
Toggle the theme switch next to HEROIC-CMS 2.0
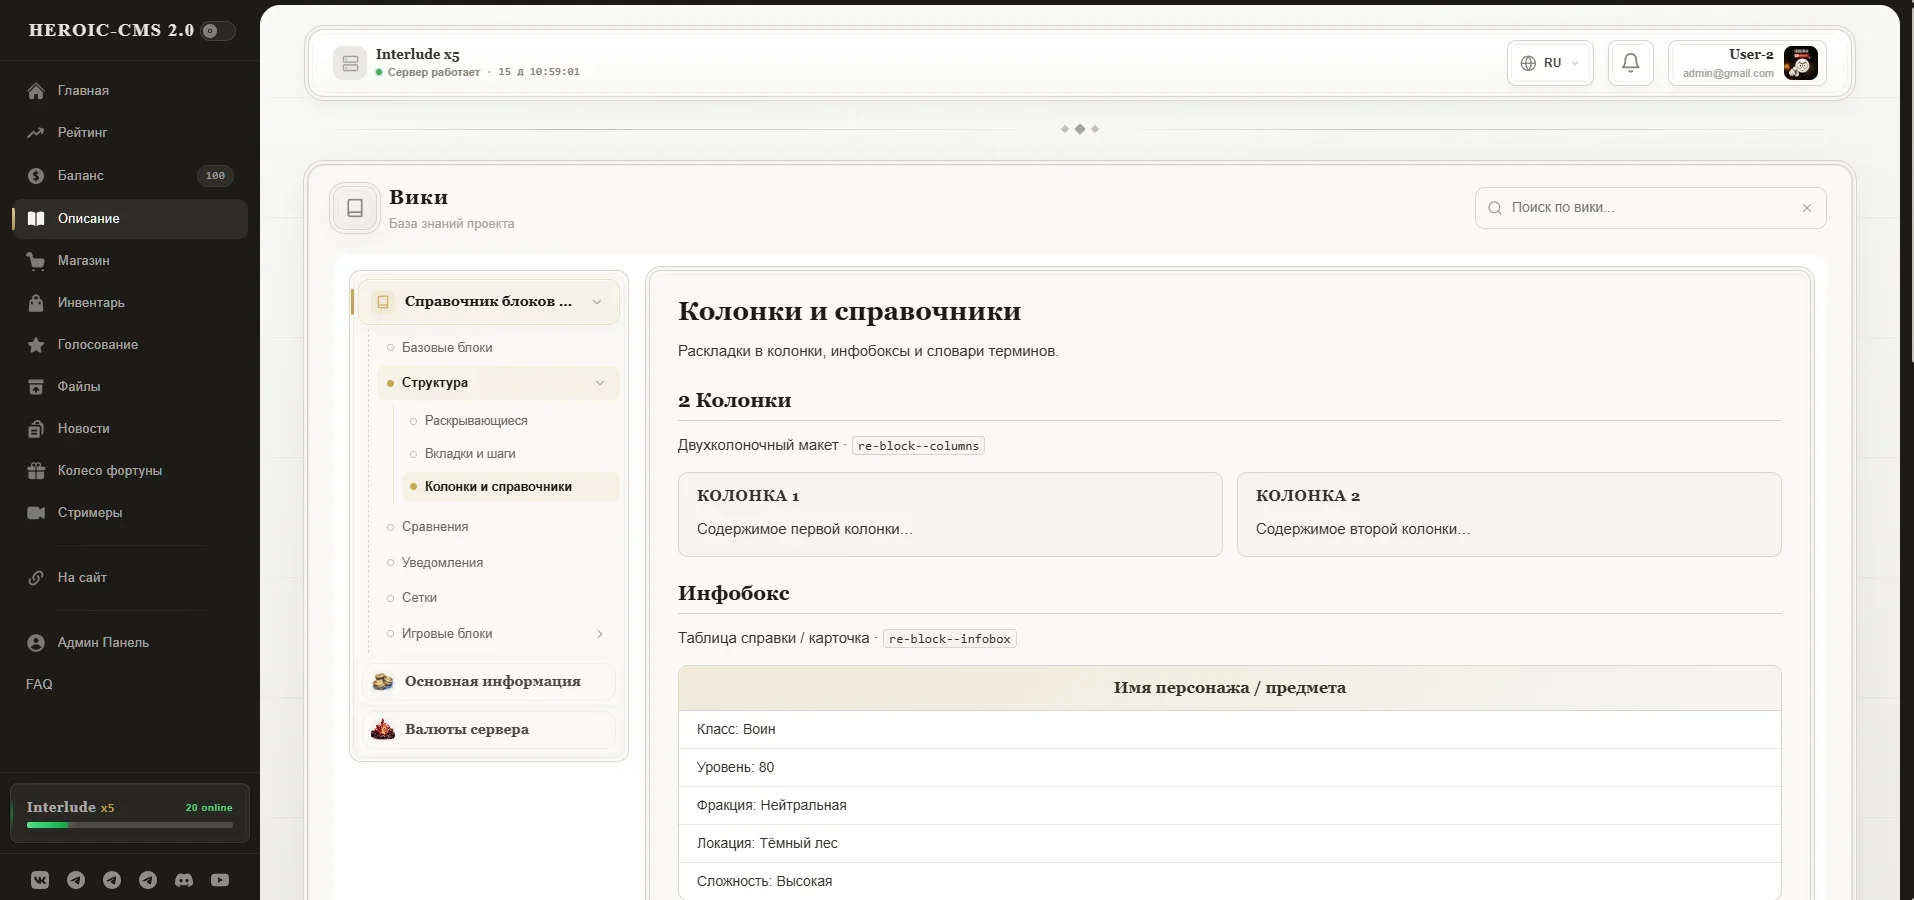[218, 31]
